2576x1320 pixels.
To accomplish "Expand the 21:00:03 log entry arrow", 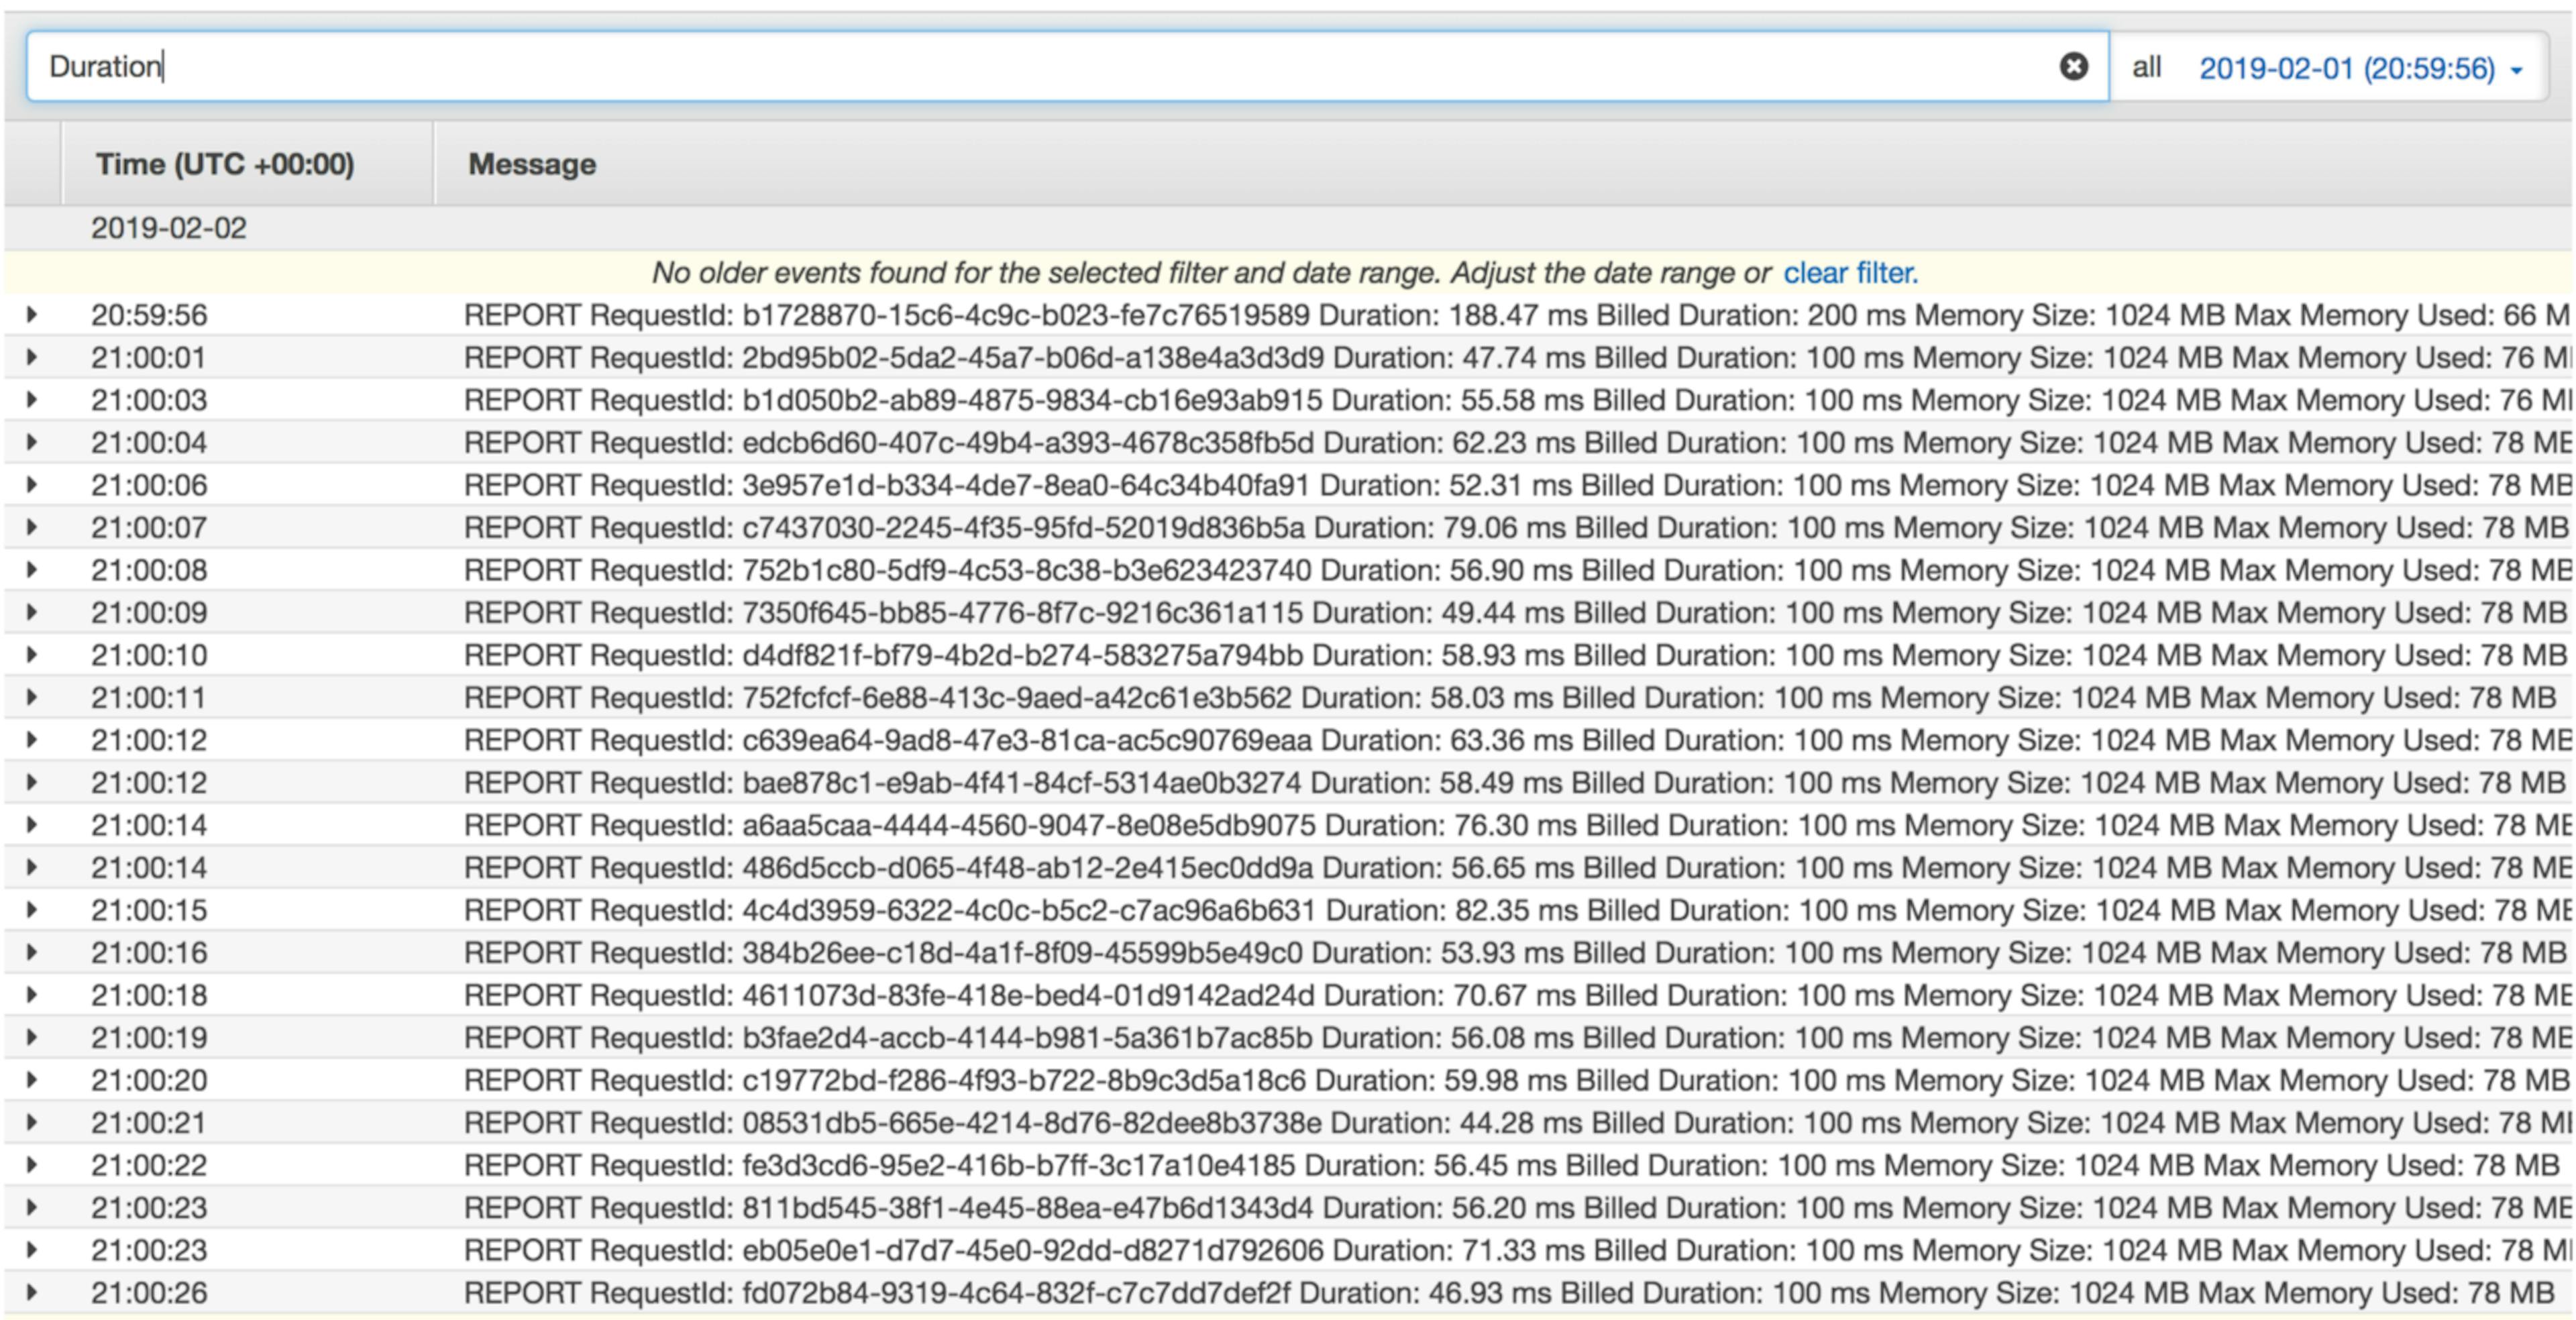I will pyautogui.click(x=32, y=400).
